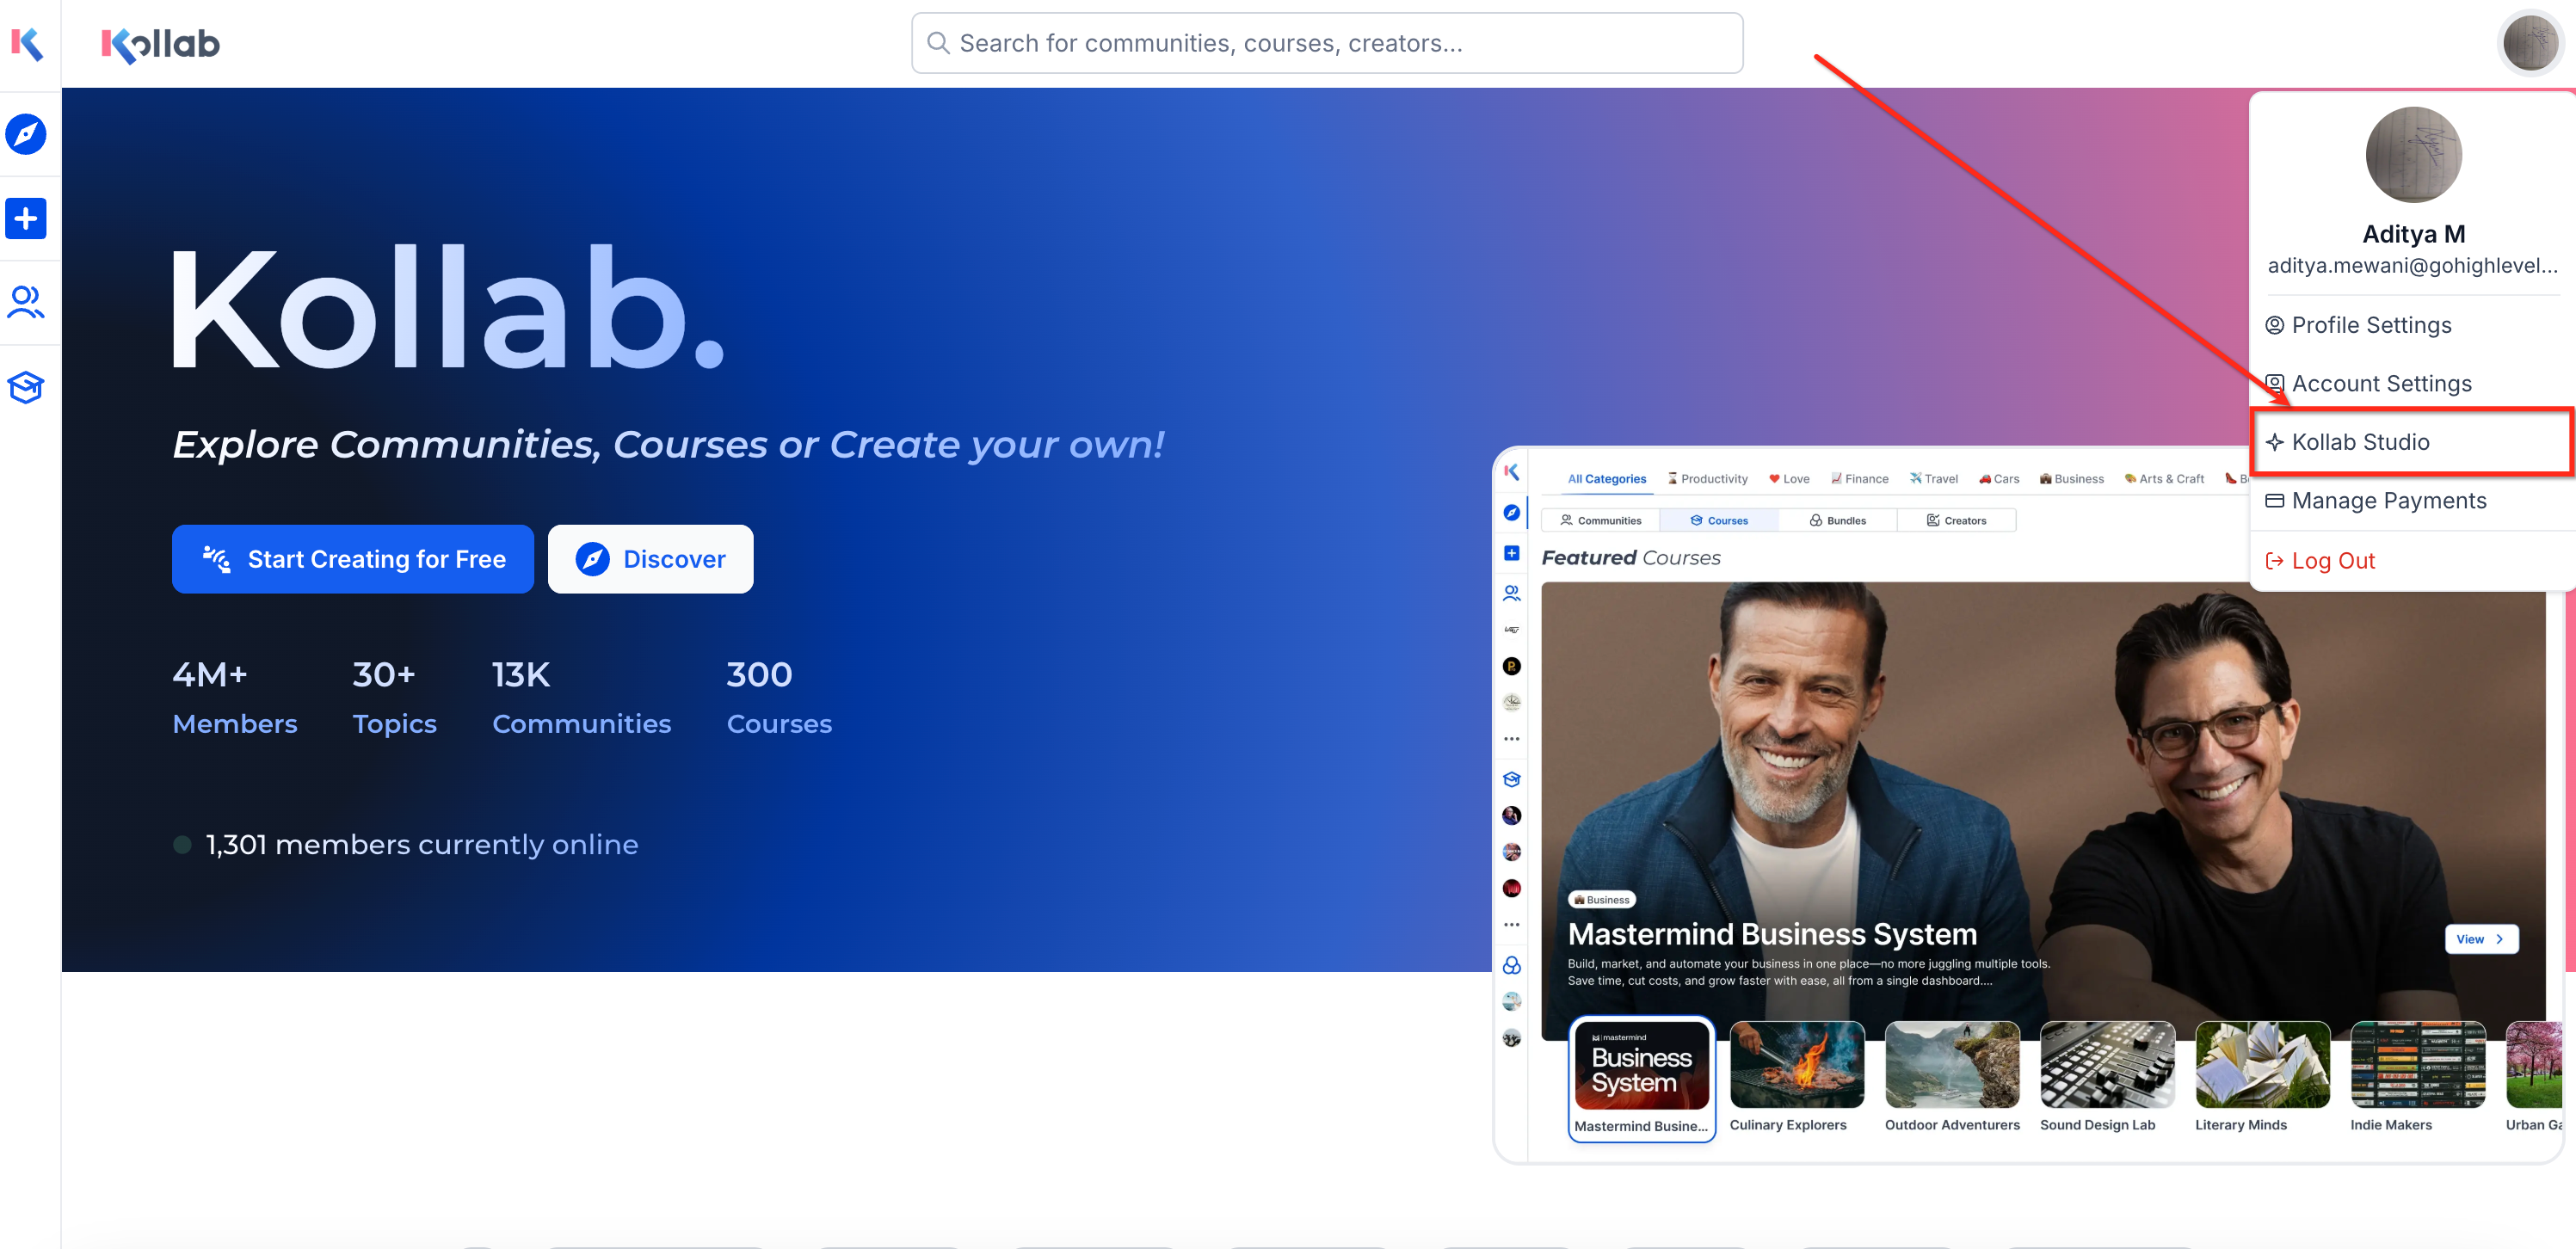Click the Kollab wordmark logo in header
This screenshot has width=2576, height=1249.
point(160,44)
